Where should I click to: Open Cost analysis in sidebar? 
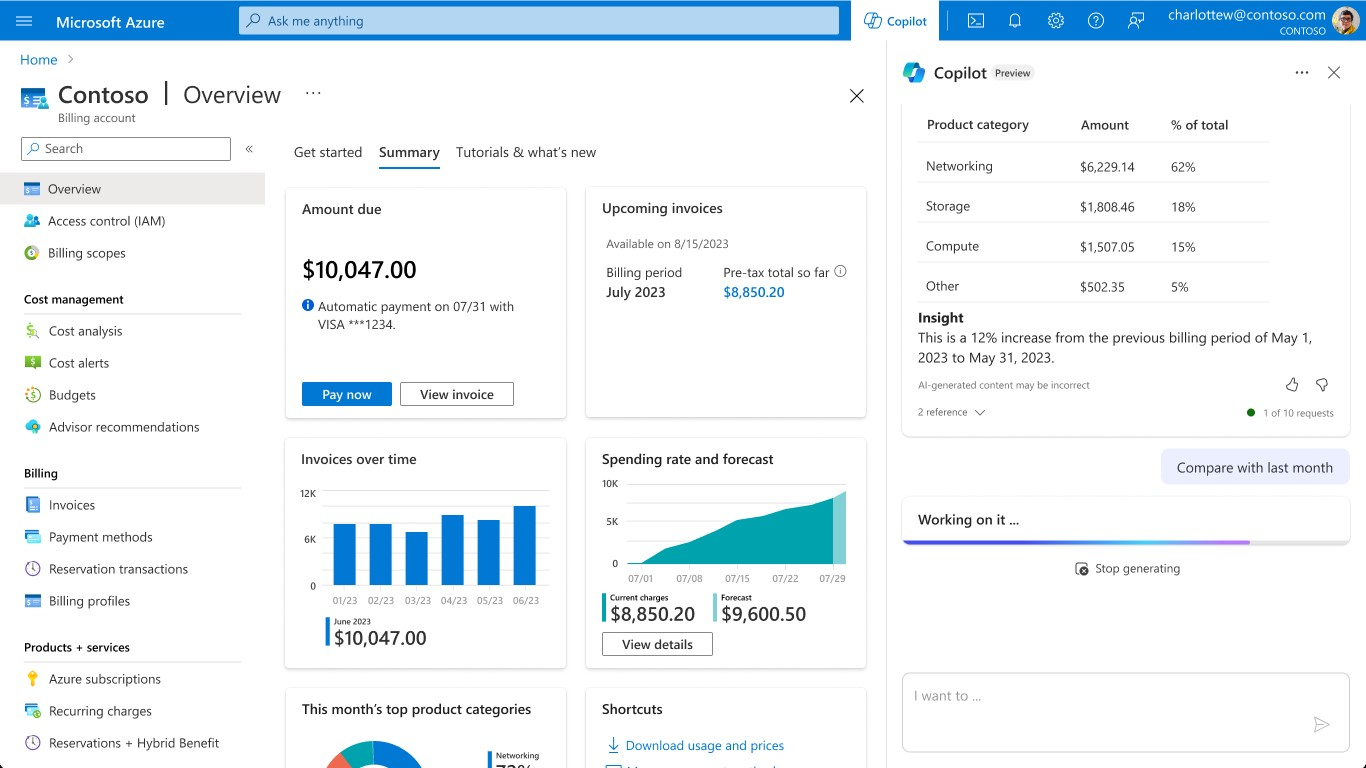85,331
